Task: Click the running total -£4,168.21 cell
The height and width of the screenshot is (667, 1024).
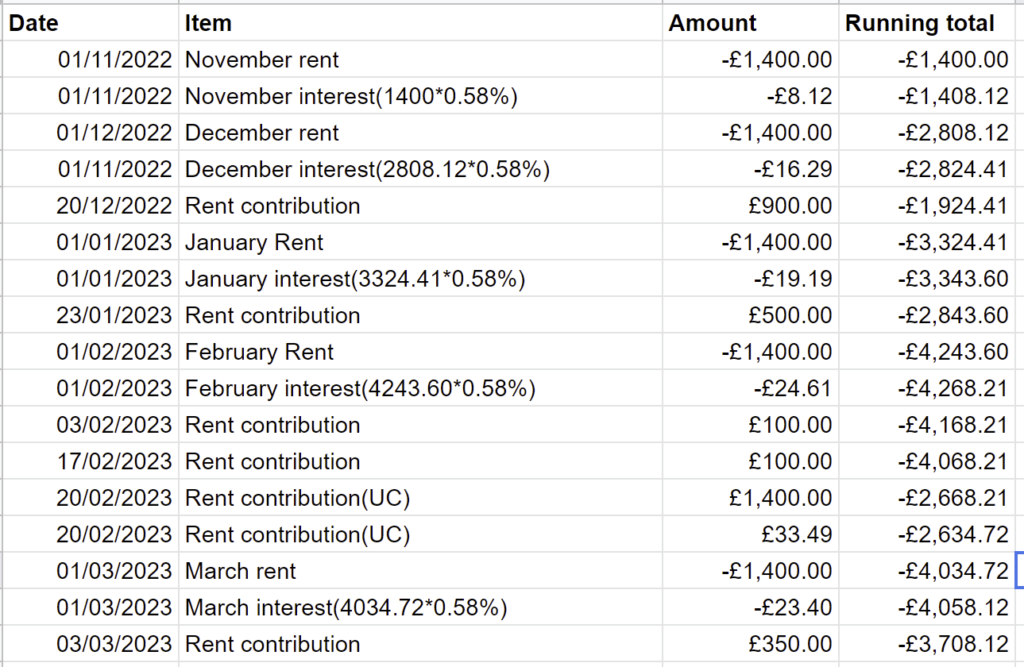Action: tap(953, 425)
